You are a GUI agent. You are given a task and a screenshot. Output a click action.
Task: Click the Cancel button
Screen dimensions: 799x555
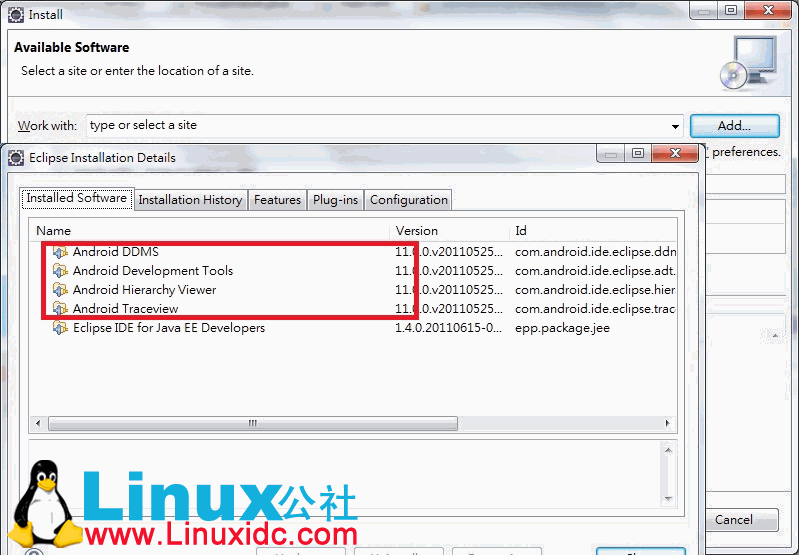coord(733,520)
